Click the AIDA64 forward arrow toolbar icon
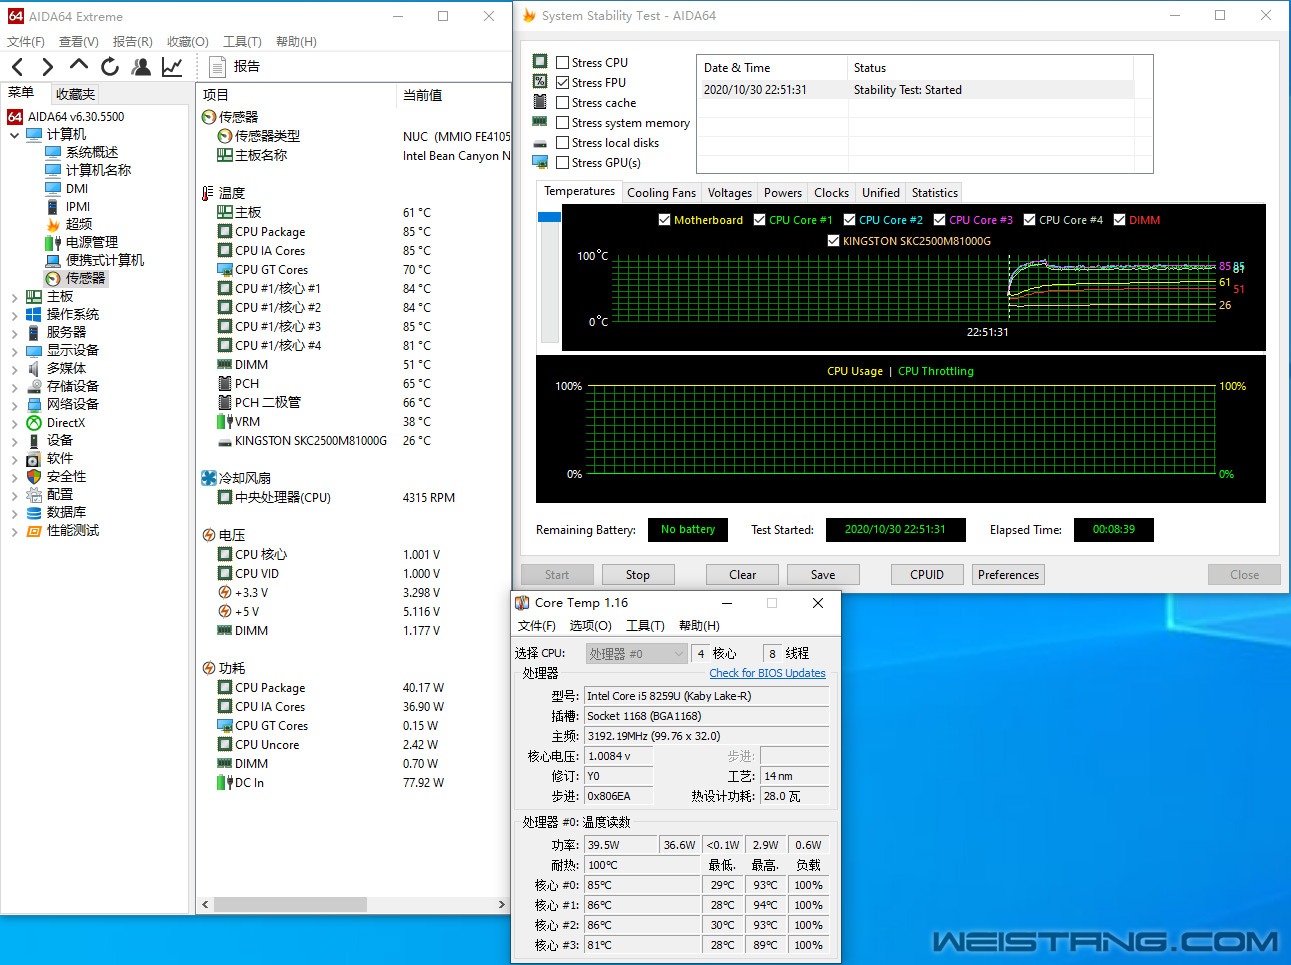Image resolution: width=1291 pixels, height=965 pixels. (47, 67)
